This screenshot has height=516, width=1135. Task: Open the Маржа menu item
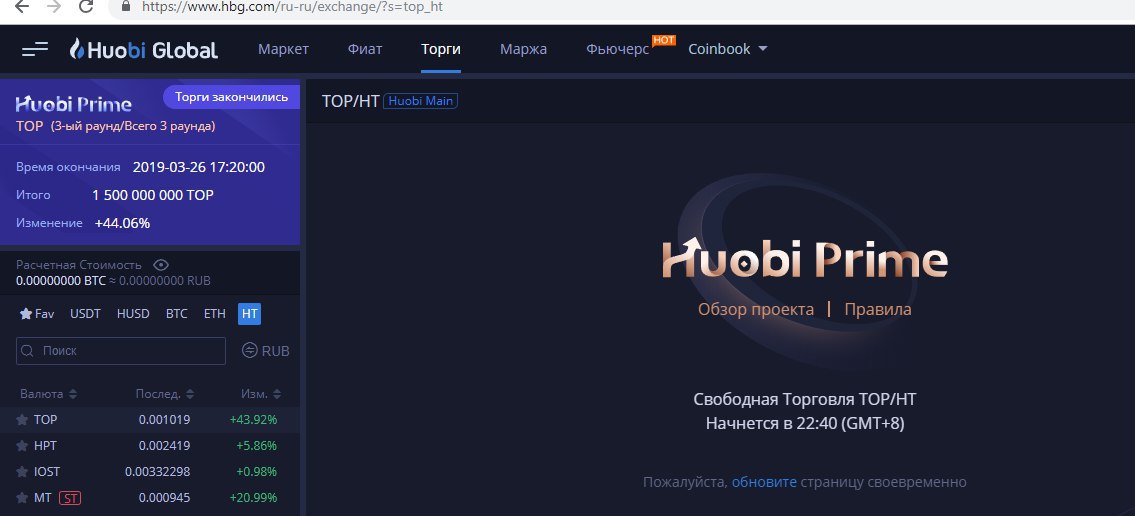523,49
